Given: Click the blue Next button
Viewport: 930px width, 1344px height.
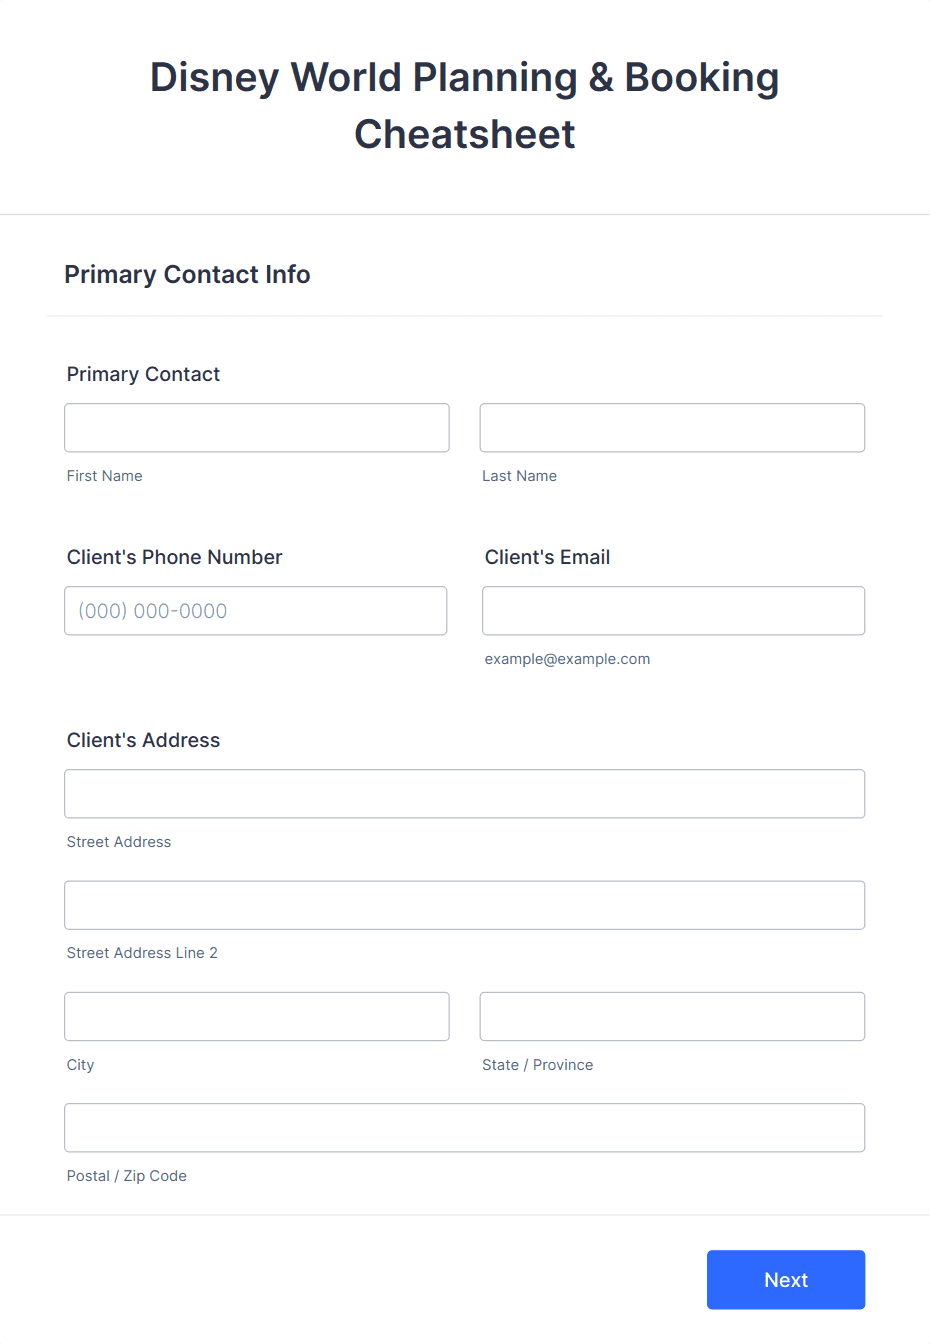Looking at the screenshot, I should tap(786, 1280).
